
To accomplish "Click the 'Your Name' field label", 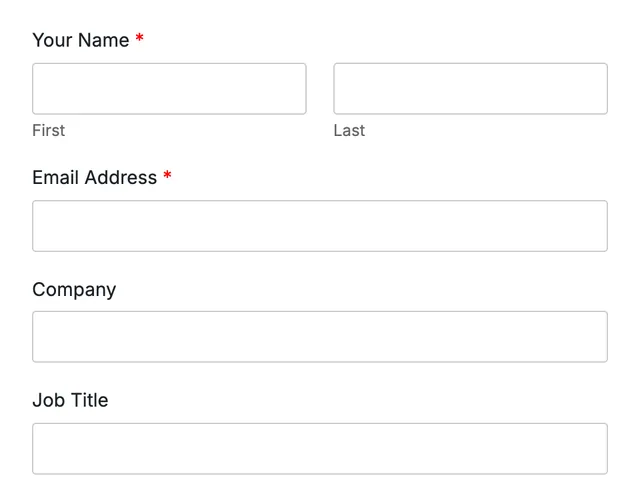I will click(81, 40).
